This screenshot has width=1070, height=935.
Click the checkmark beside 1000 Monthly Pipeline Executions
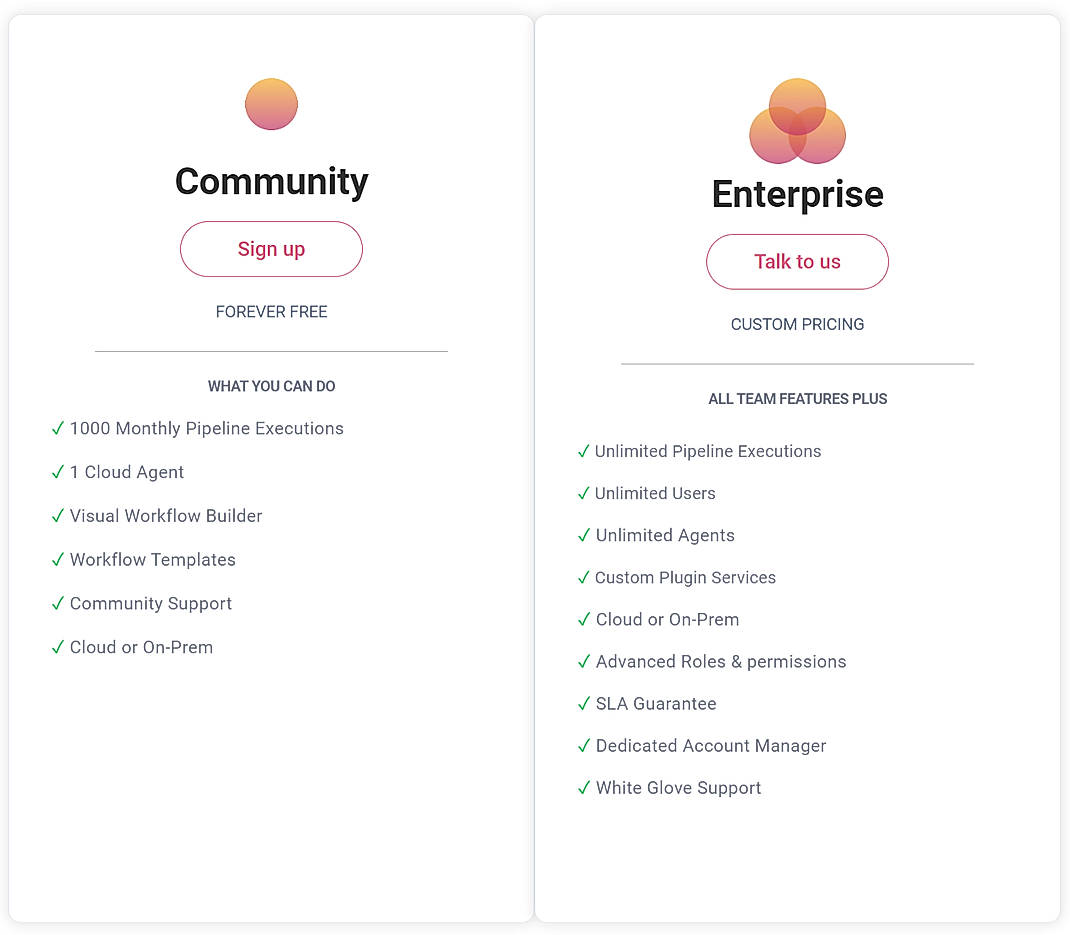pos(58,428)
